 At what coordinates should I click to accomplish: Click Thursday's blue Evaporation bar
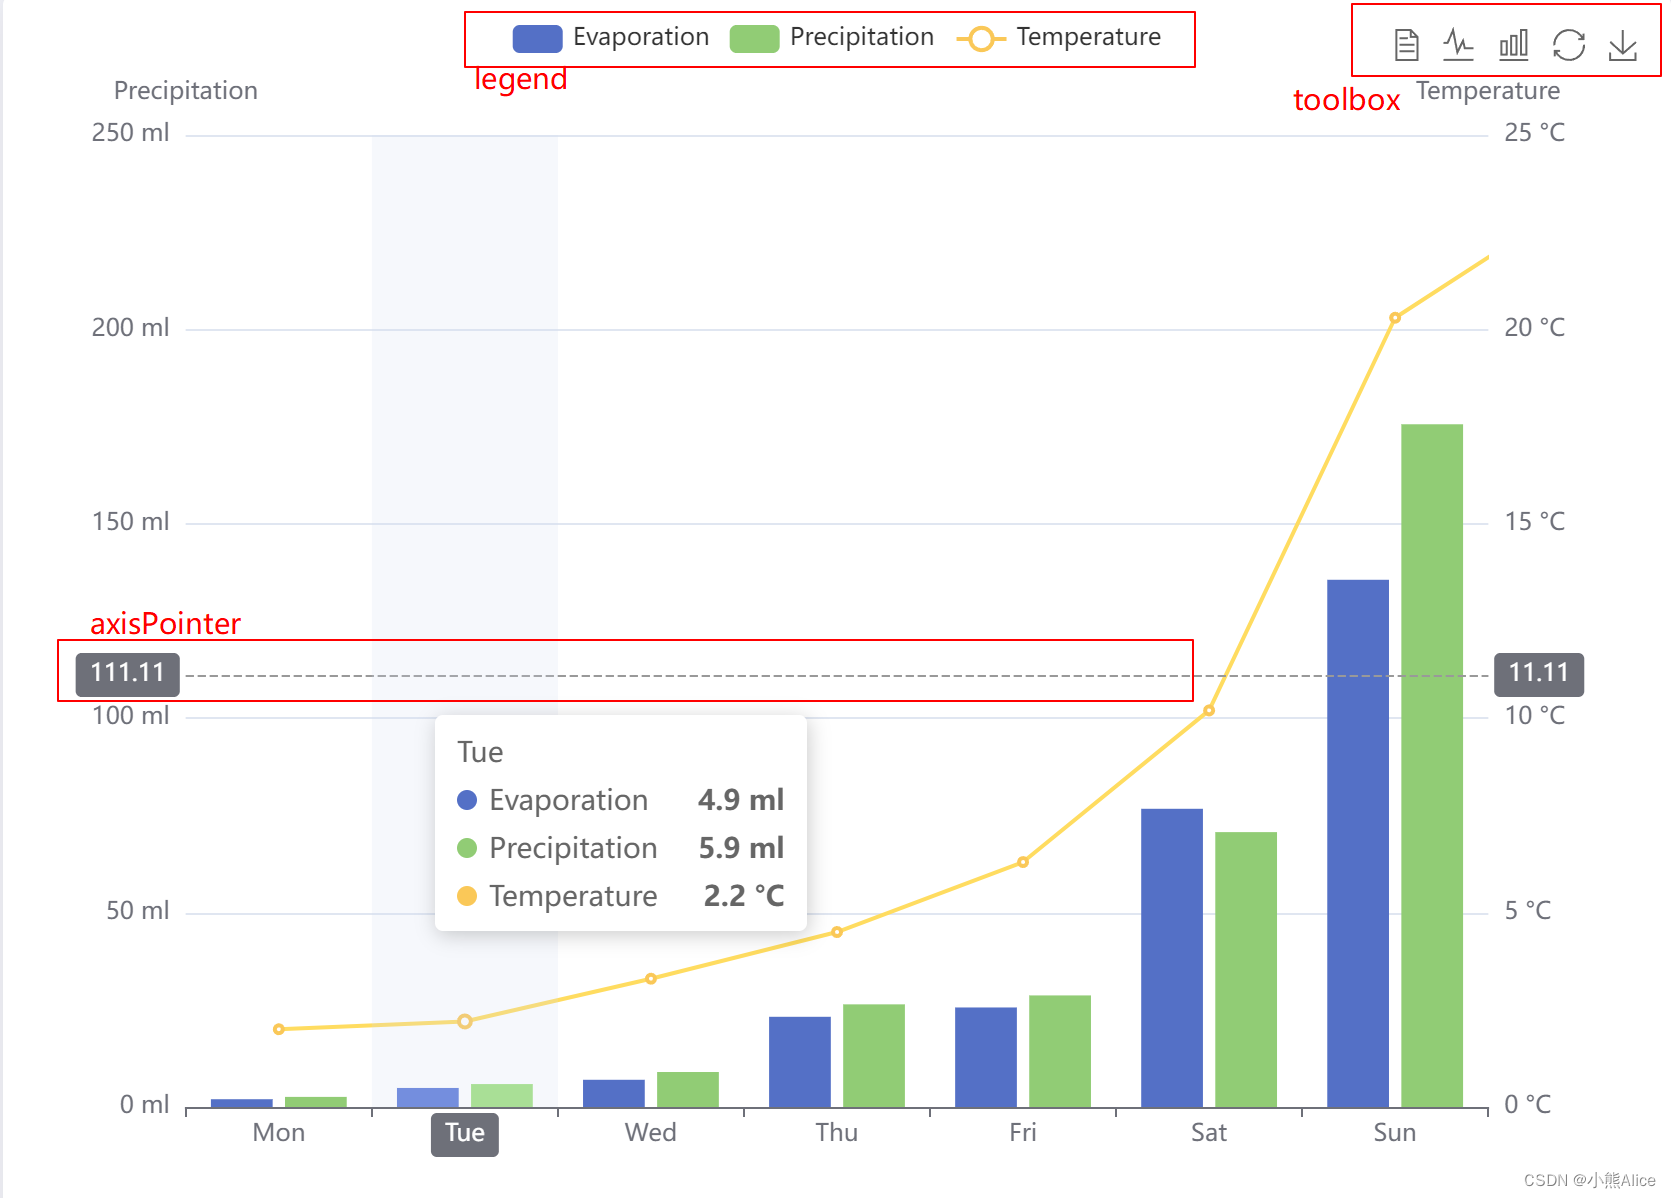coord(800,1062)
